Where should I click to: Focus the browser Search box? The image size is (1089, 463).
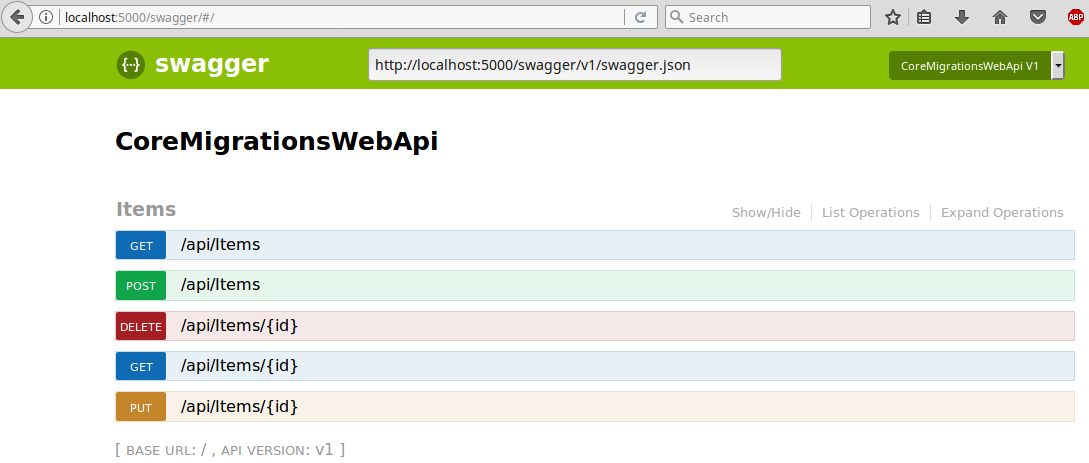click(x=767, y=17)
